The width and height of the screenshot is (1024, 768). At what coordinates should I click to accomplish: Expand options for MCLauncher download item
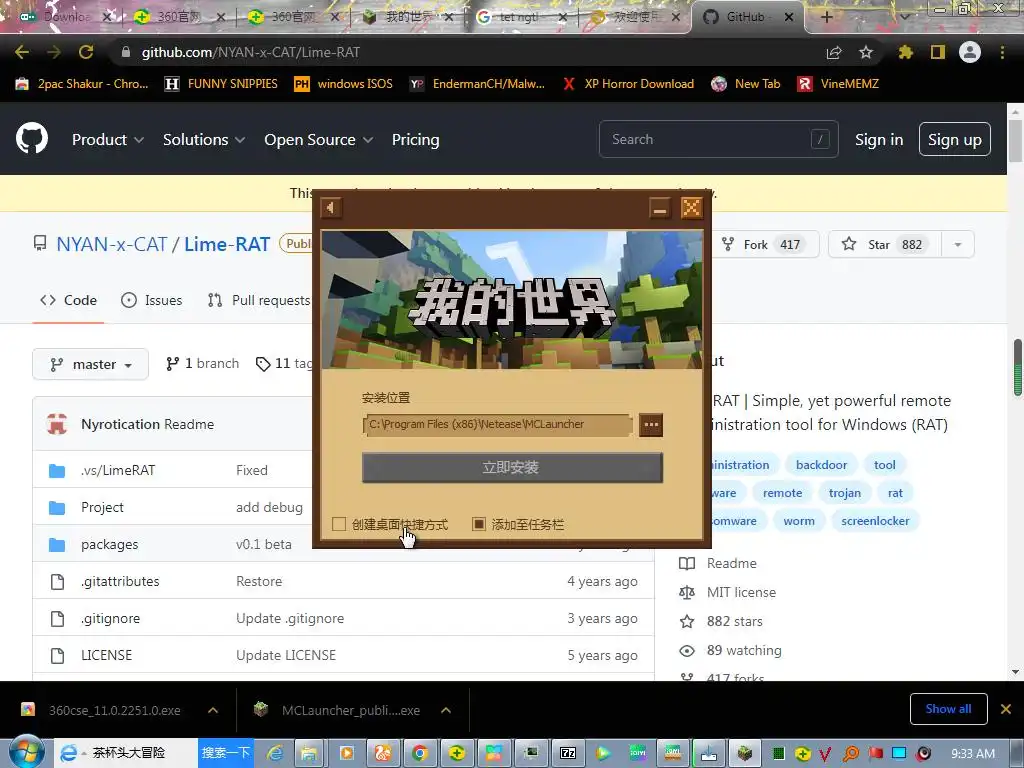(x=446, y=710)
